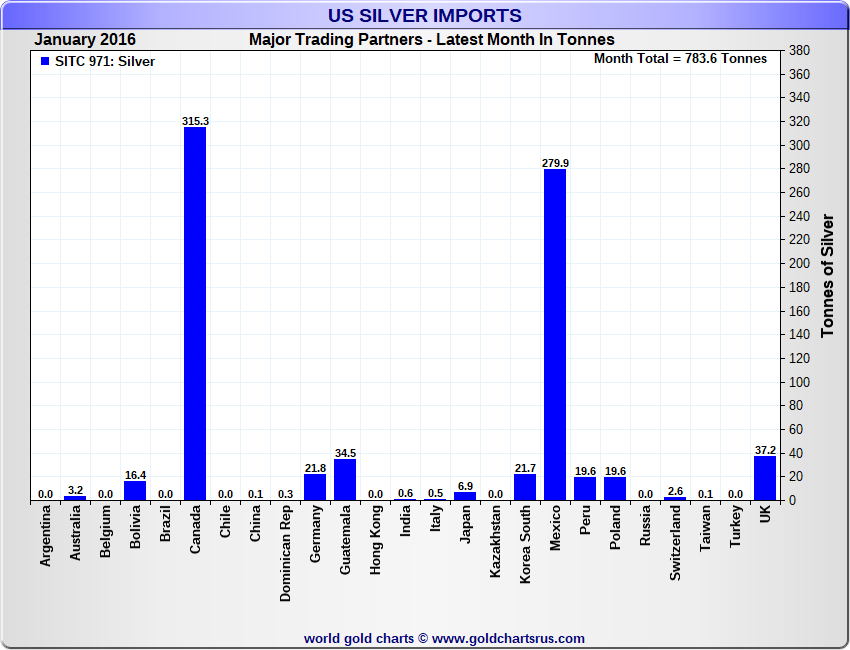Click the Peru bar in the chart
The height and width of the screenshot is (650, 850).
585,488
